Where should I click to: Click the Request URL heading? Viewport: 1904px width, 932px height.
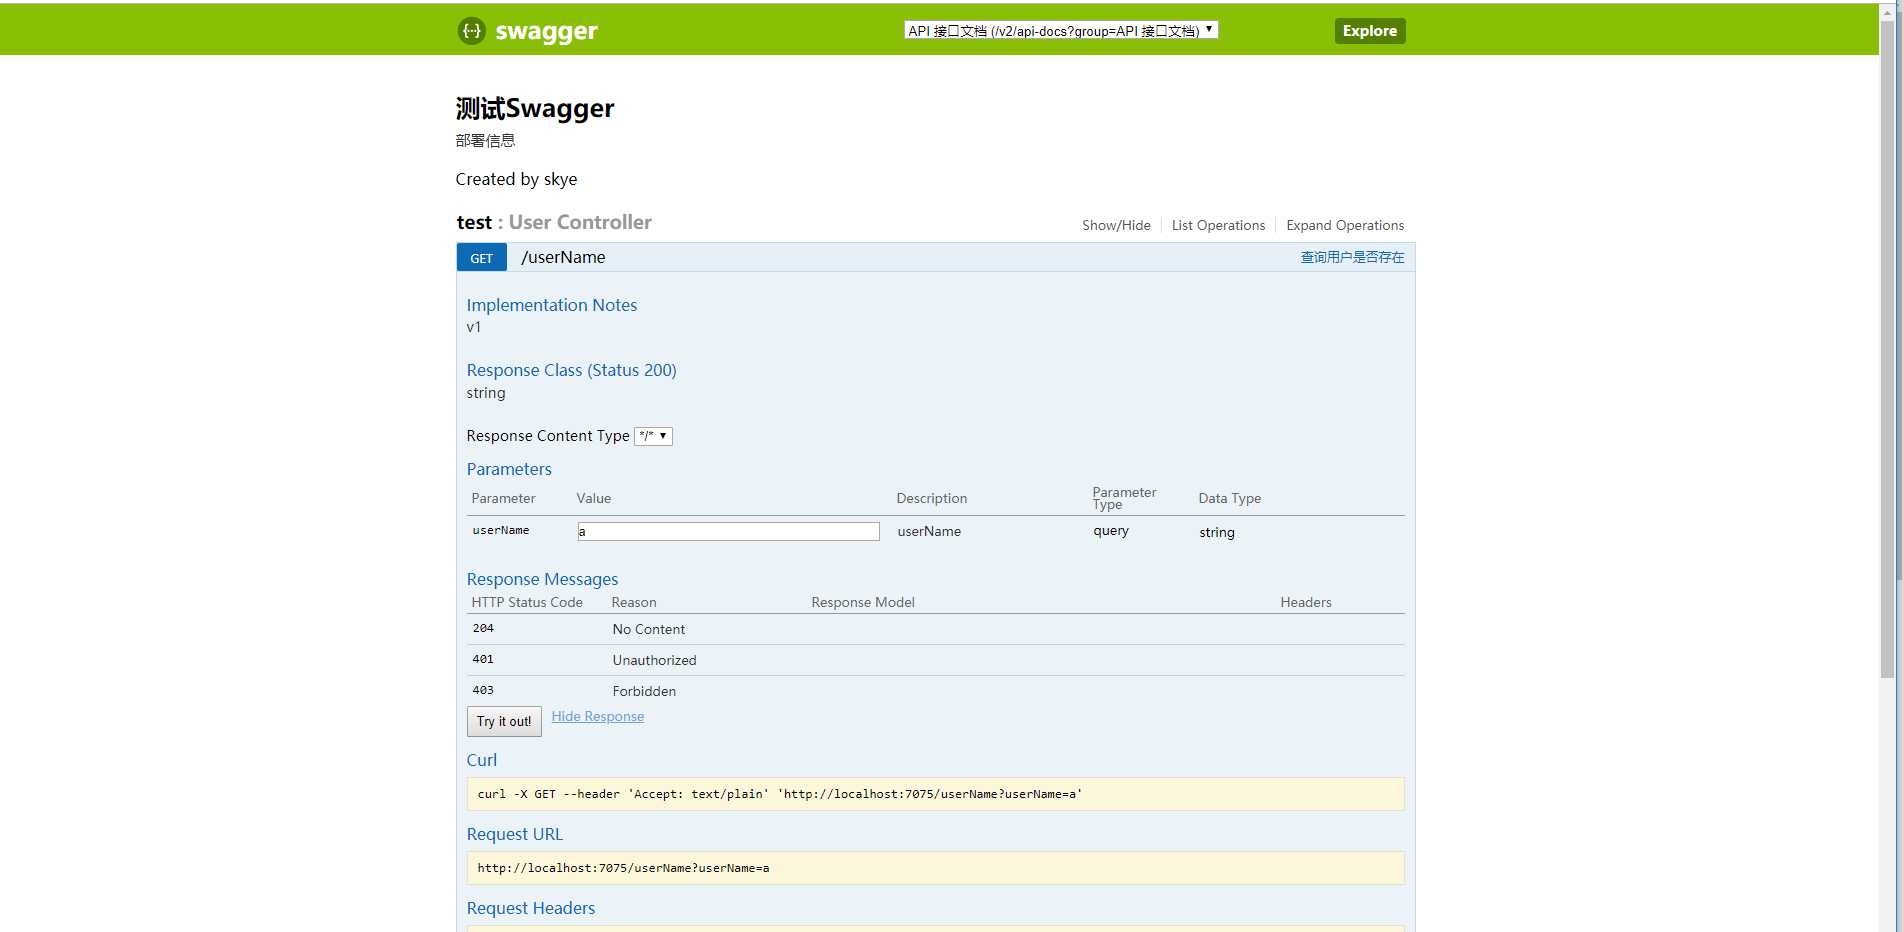[515, 834]
